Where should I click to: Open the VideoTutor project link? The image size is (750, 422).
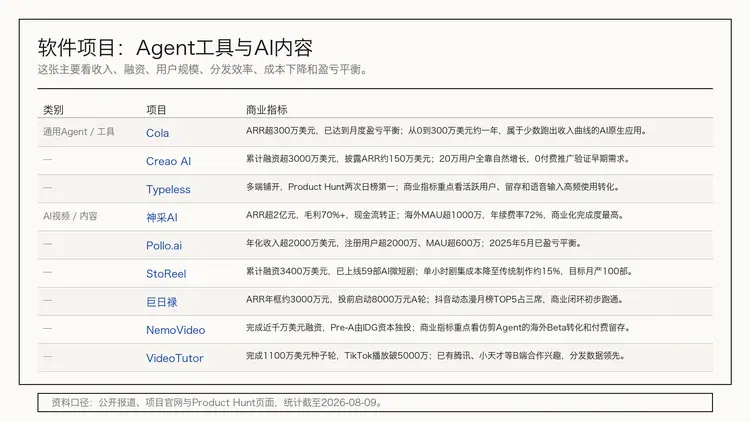pos(175,358)
